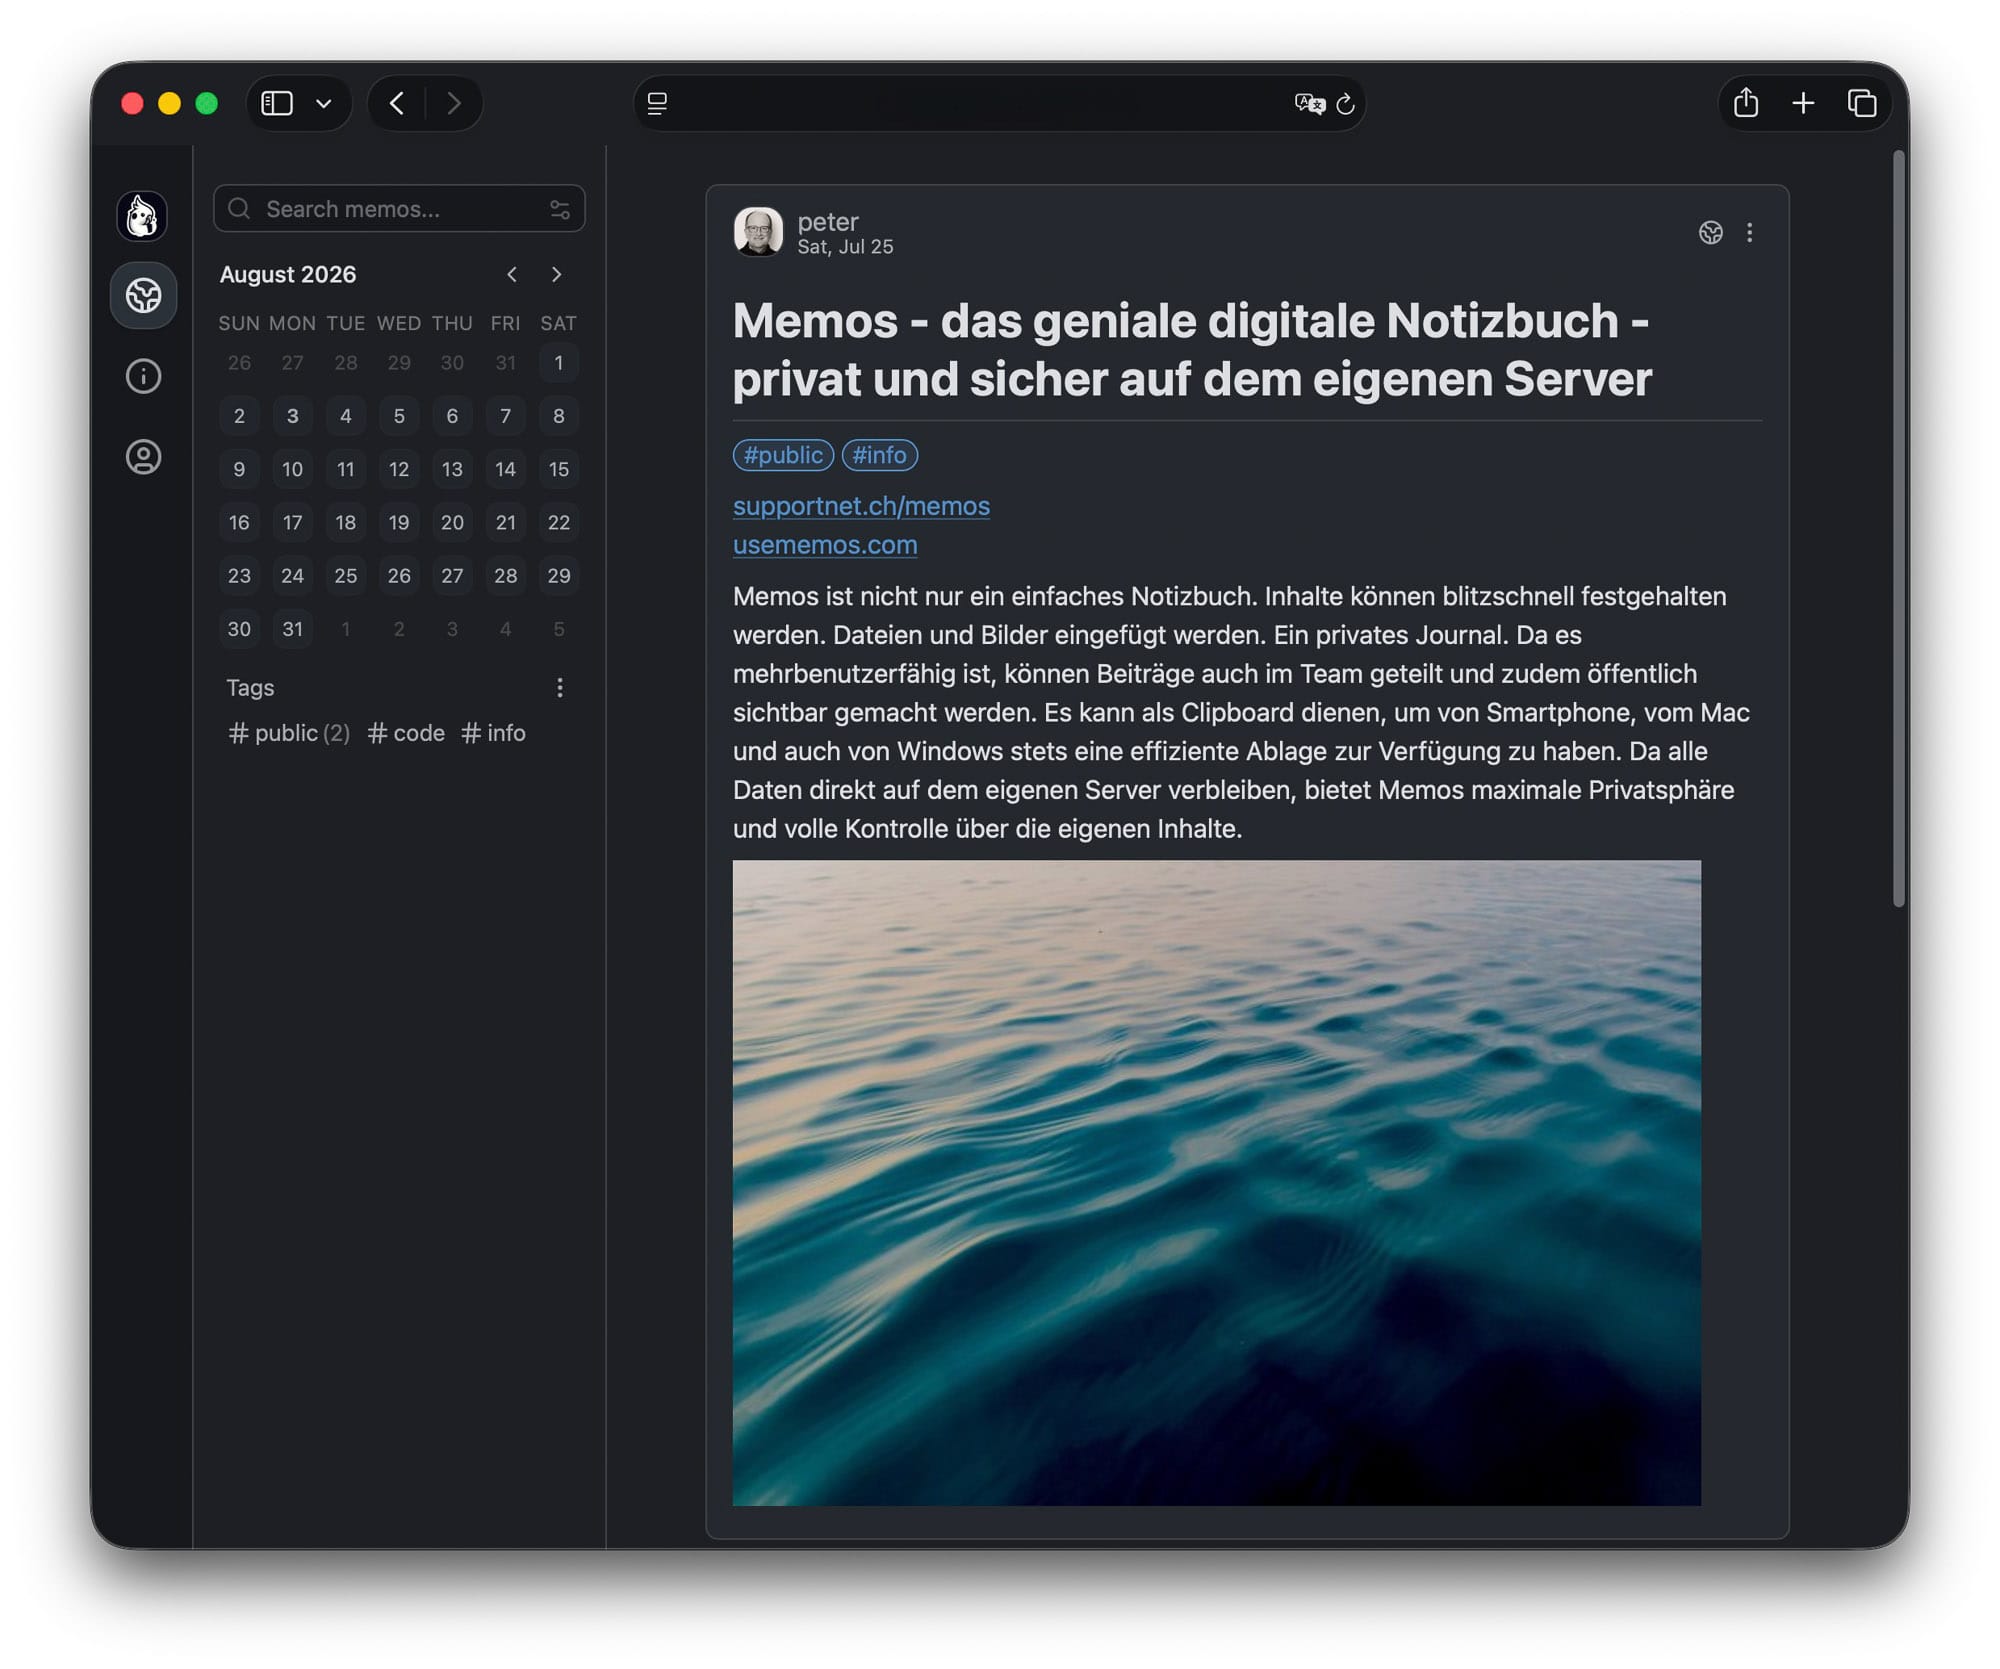Click the page vertical scrollbar

pos(1898,529)
